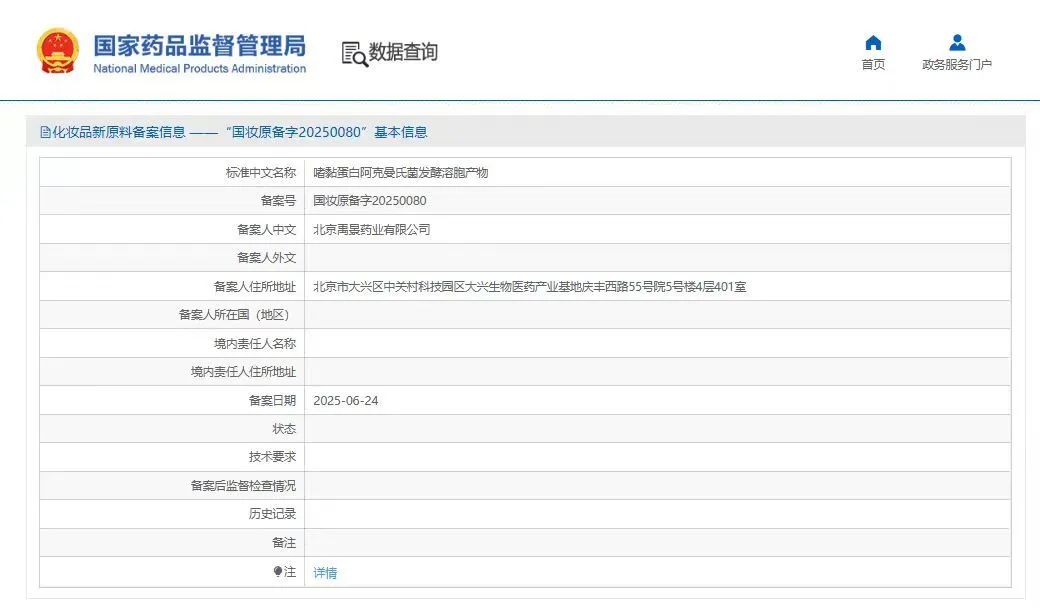Click the National Medical Products Administration subtitle
The height and width of the screenshot is (614, 1040).
199,69
